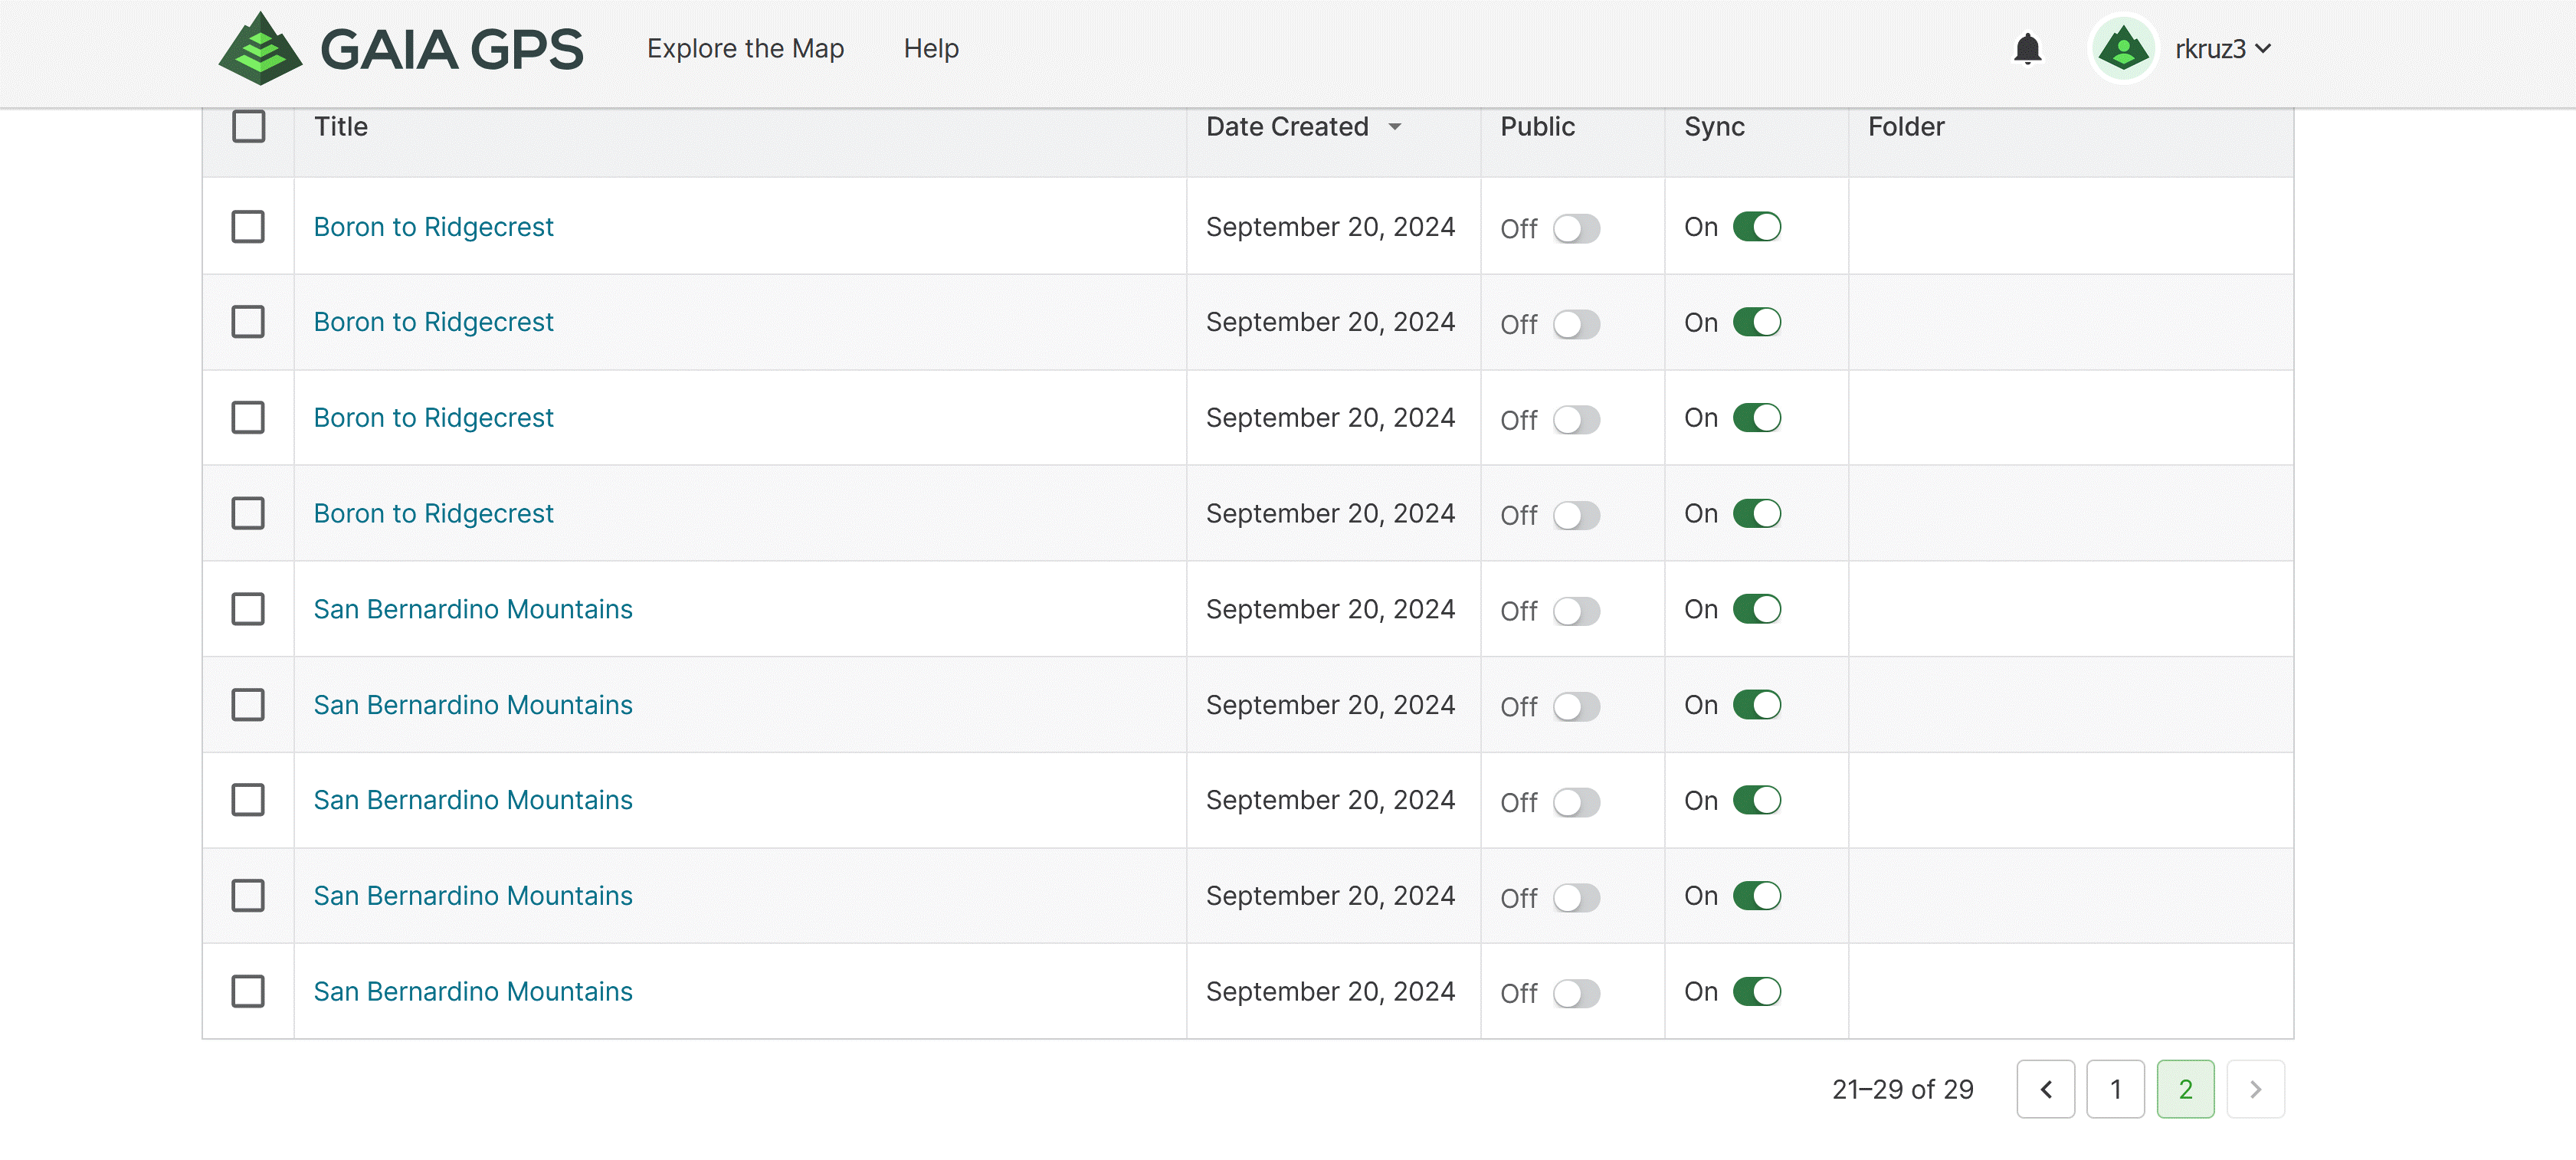Image resolution: width=2576 pixels, height=1160 pixels.
Task: Open the second Boron to Ridgecrest link
Action: (433, 322)
